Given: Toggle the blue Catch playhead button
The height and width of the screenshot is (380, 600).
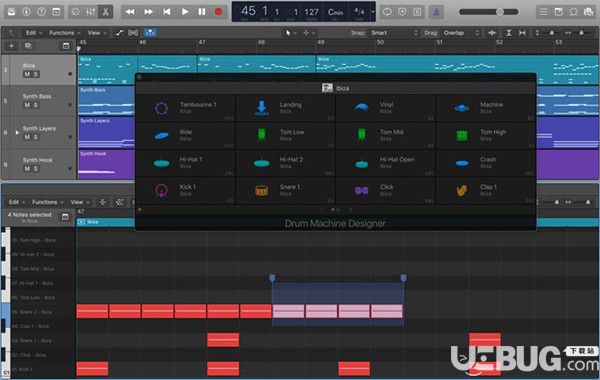Looking at the screenshot, I should (150, 33).
